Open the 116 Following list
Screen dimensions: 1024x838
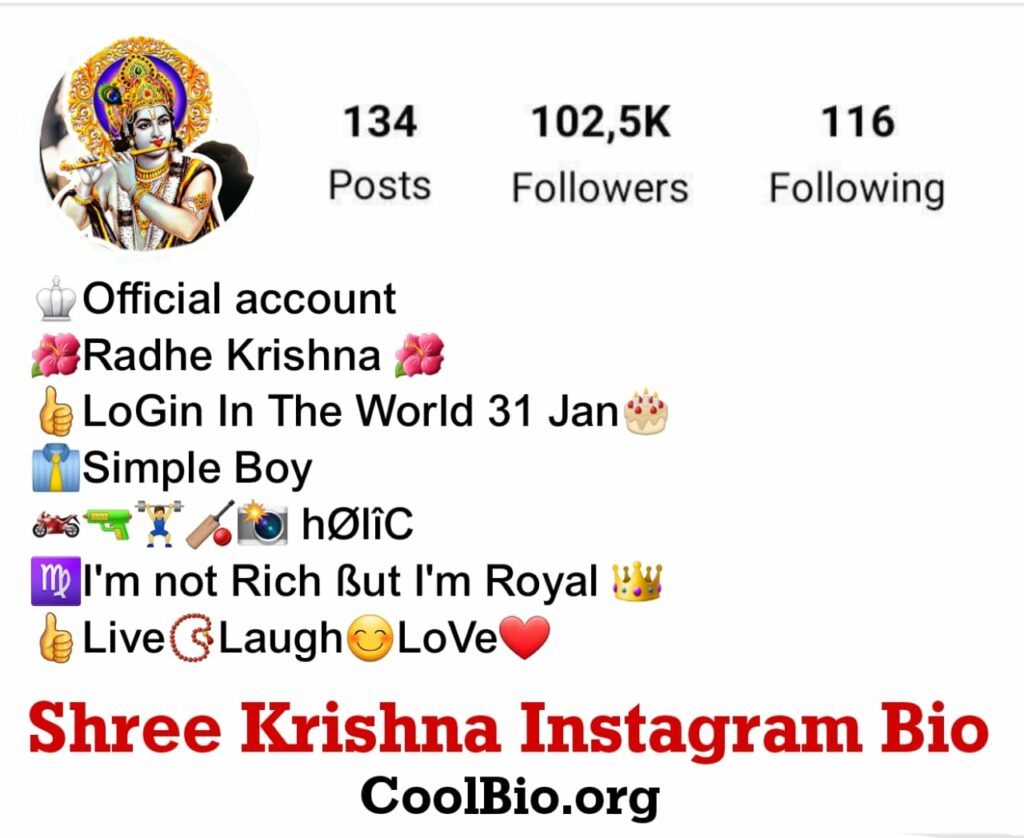coord(857,155)
